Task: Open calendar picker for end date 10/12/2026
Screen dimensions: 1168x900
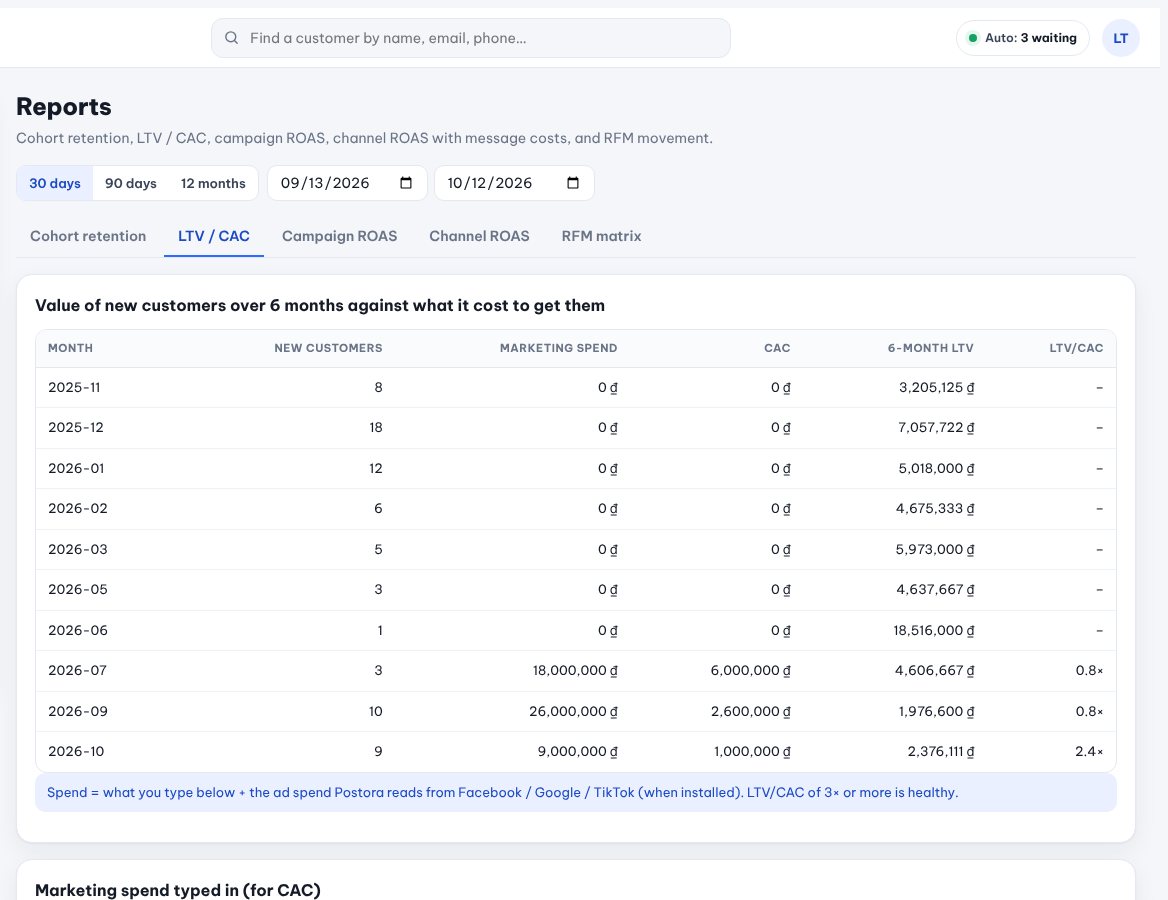Action: click(x=573, y=183)
